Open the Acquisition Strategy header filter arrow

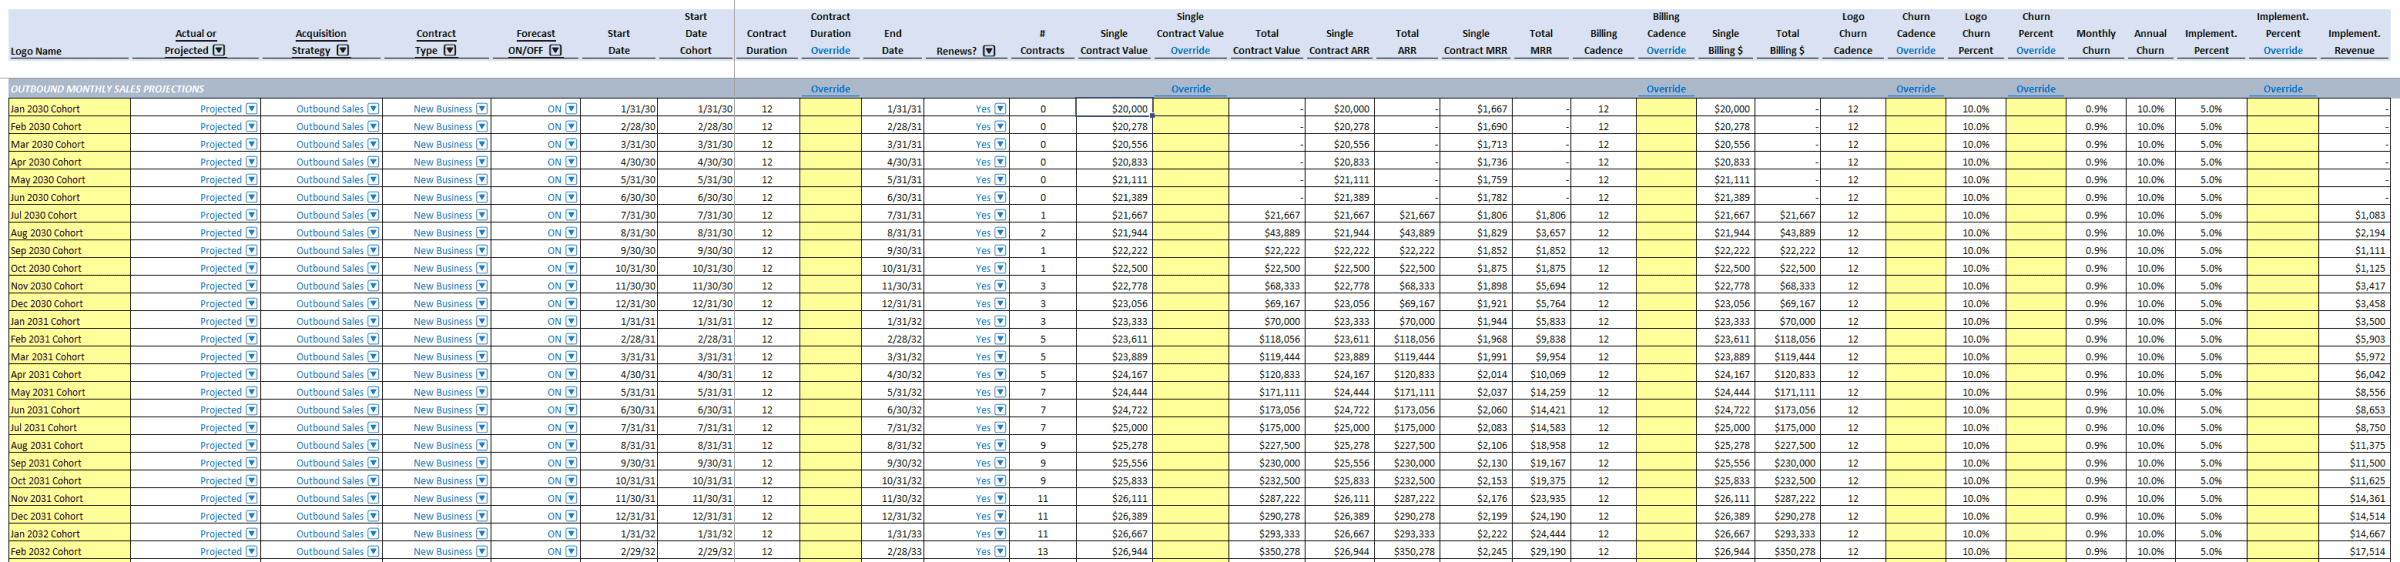tap(343, 50)
